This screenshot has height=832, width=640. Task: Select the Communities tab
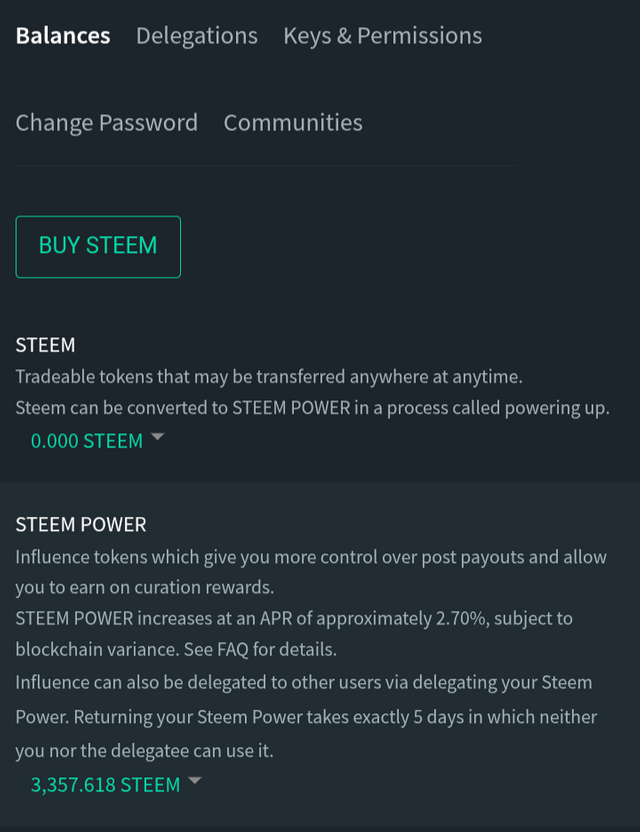293,123
